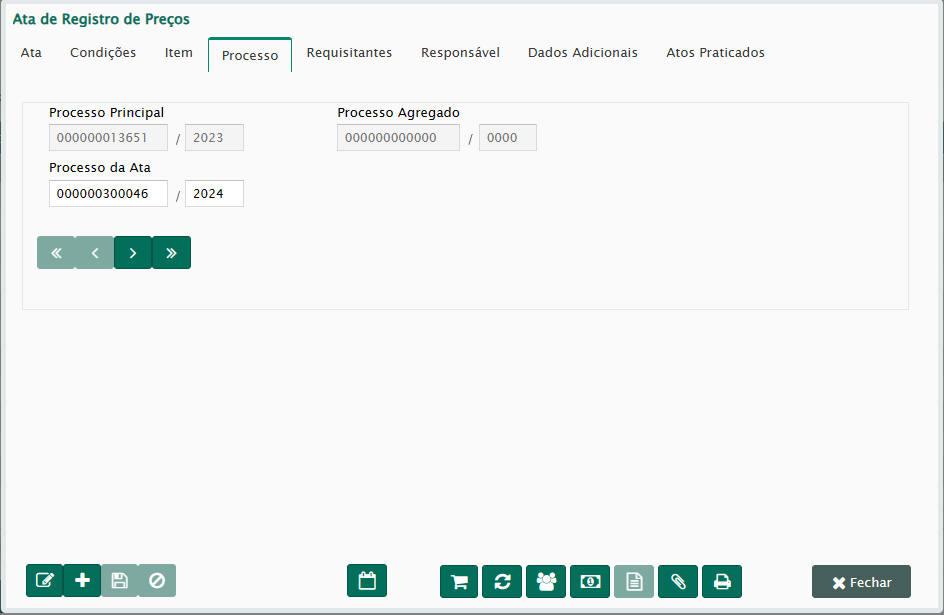Select the Item tab
The image size is (944, 615).
click(179, 53)
